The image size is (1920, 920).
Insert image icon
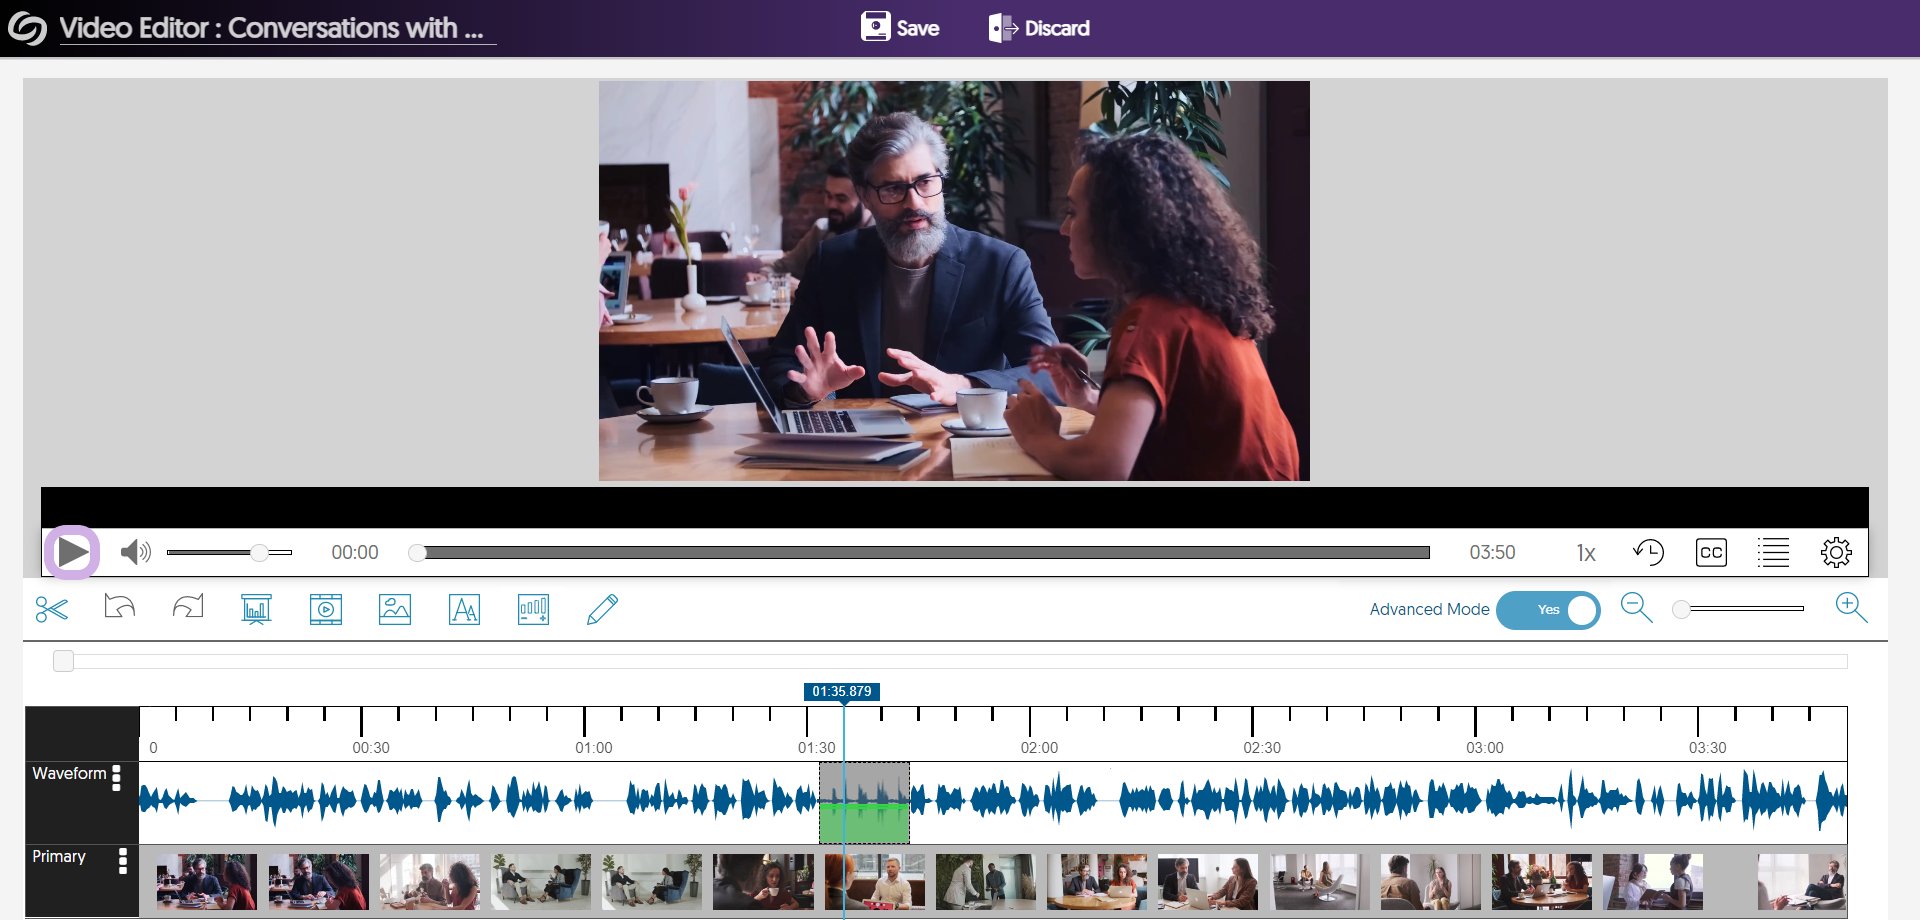[x=395, y=609]
